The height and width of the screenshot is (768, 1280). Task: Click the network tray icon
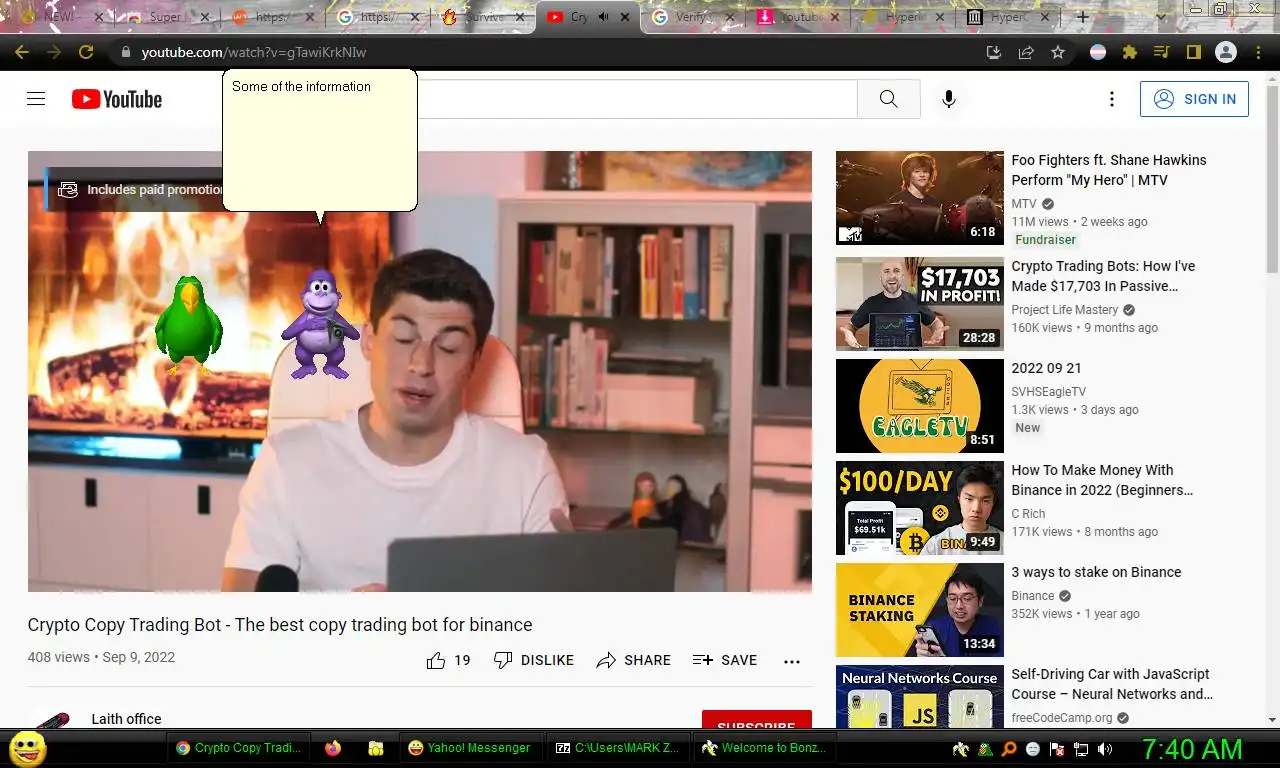click(1081, 749)
